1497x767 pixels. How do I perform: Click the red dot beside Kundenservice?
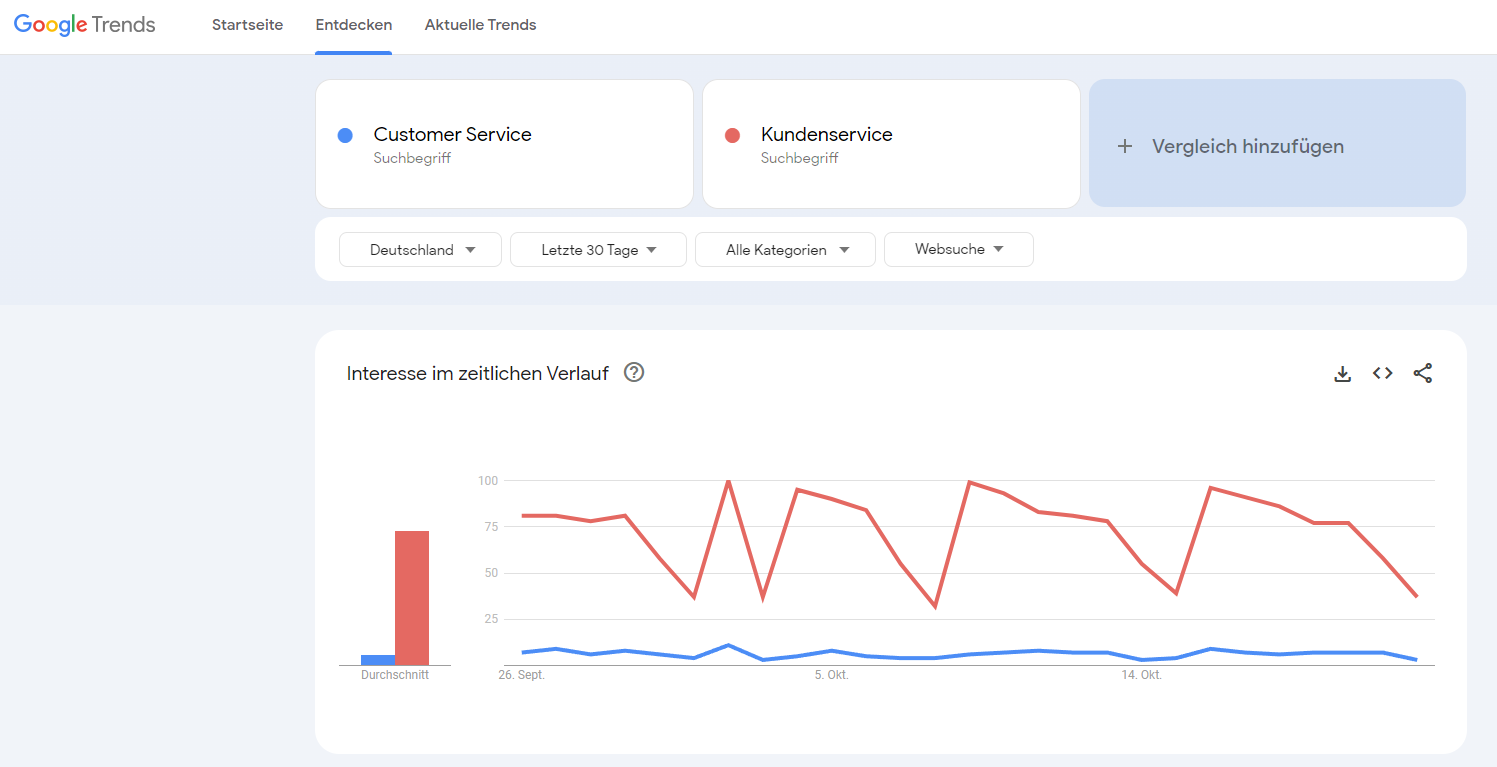pos(732,135)
